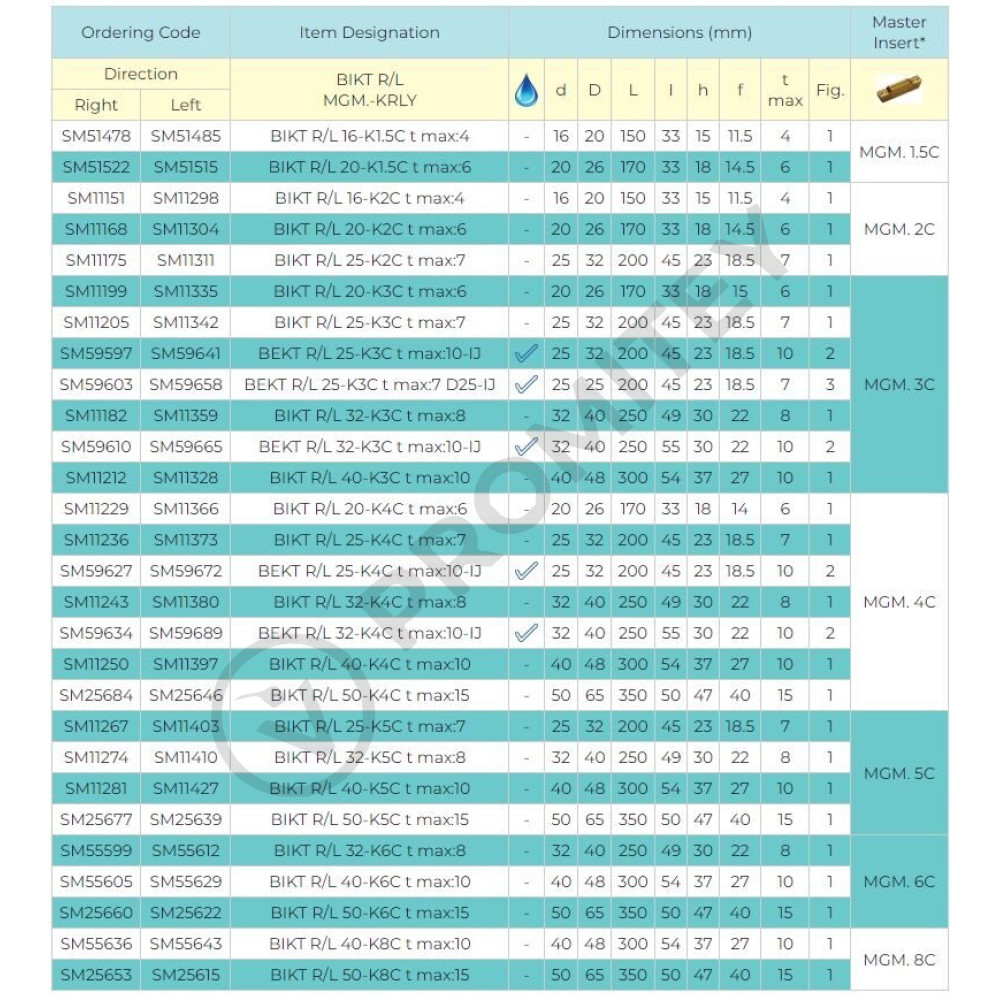The height and width of the screenshot is (1000, 1000).
Task: Select ordering code SM11304
Action: tap(186, 229)
